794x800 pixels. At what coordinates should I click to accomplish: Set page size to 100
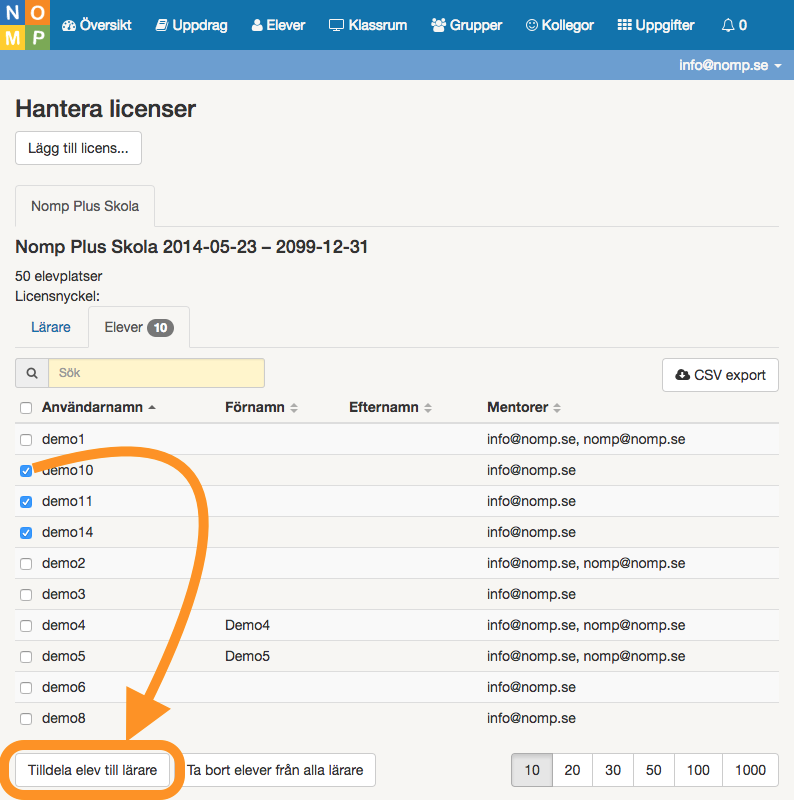(x=698, y=770)
